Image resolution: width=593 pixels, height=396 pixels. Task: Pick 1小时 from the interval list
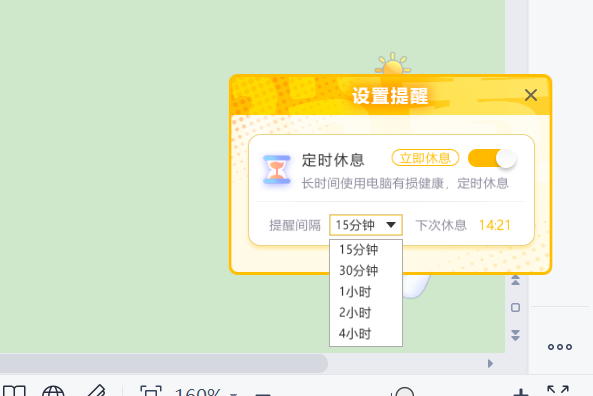pyautogui.click(x=366, y=292)
